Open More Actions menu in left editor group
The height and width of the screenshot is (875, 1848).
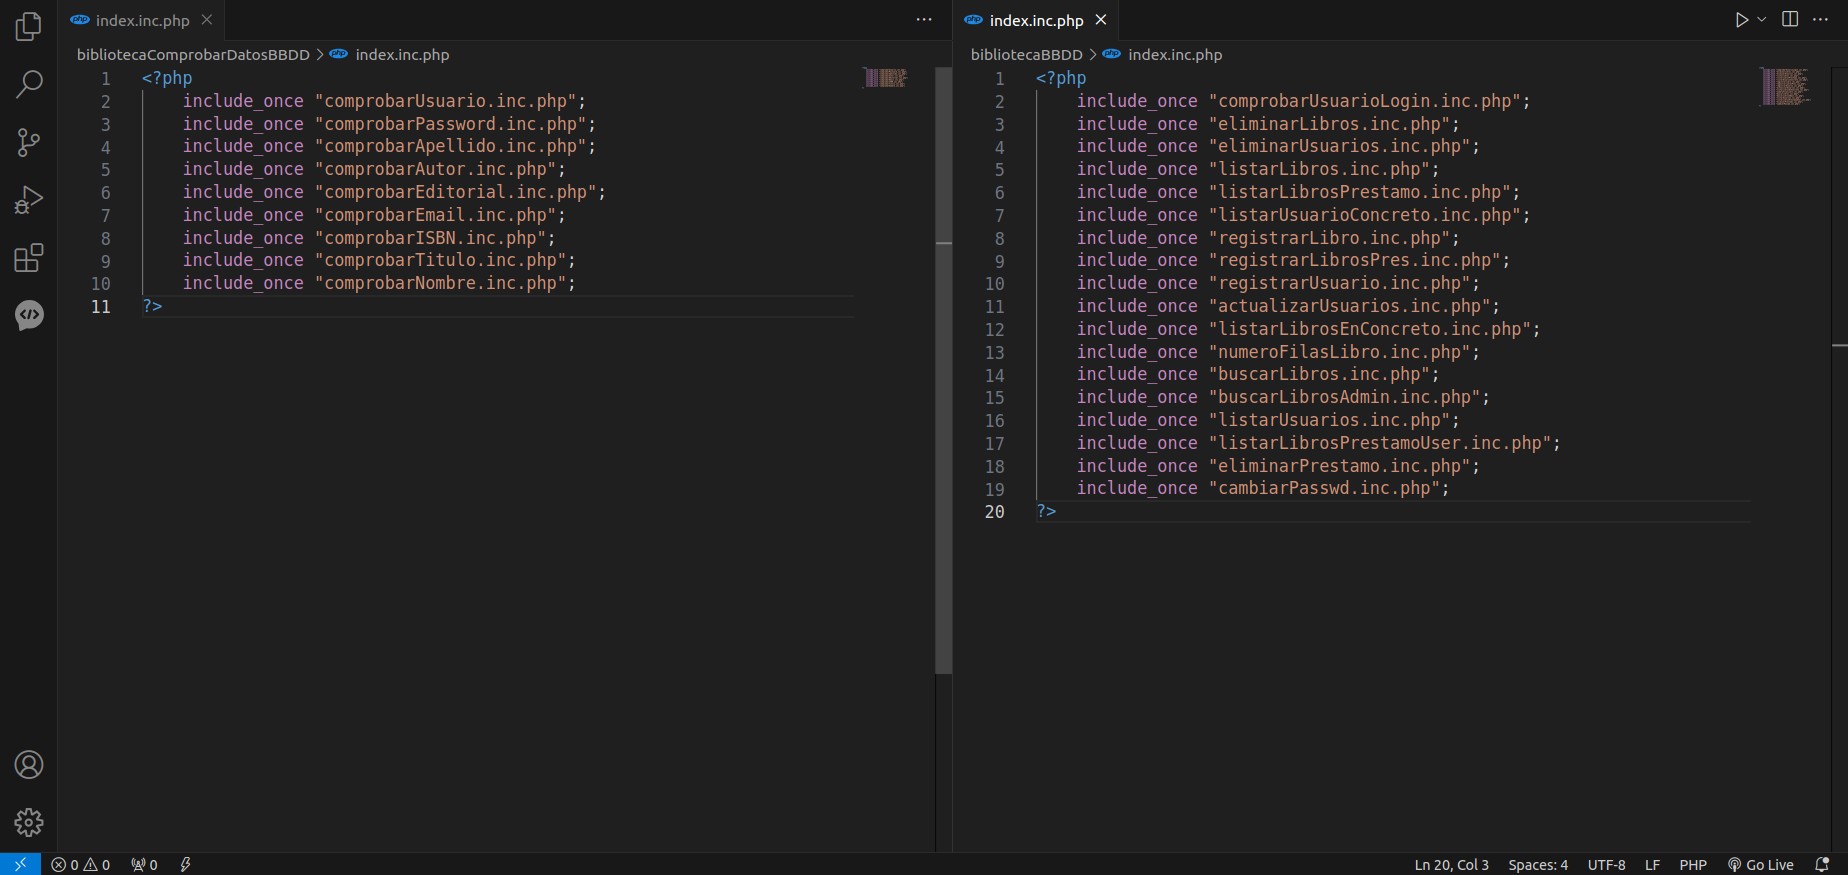(924, 20)
